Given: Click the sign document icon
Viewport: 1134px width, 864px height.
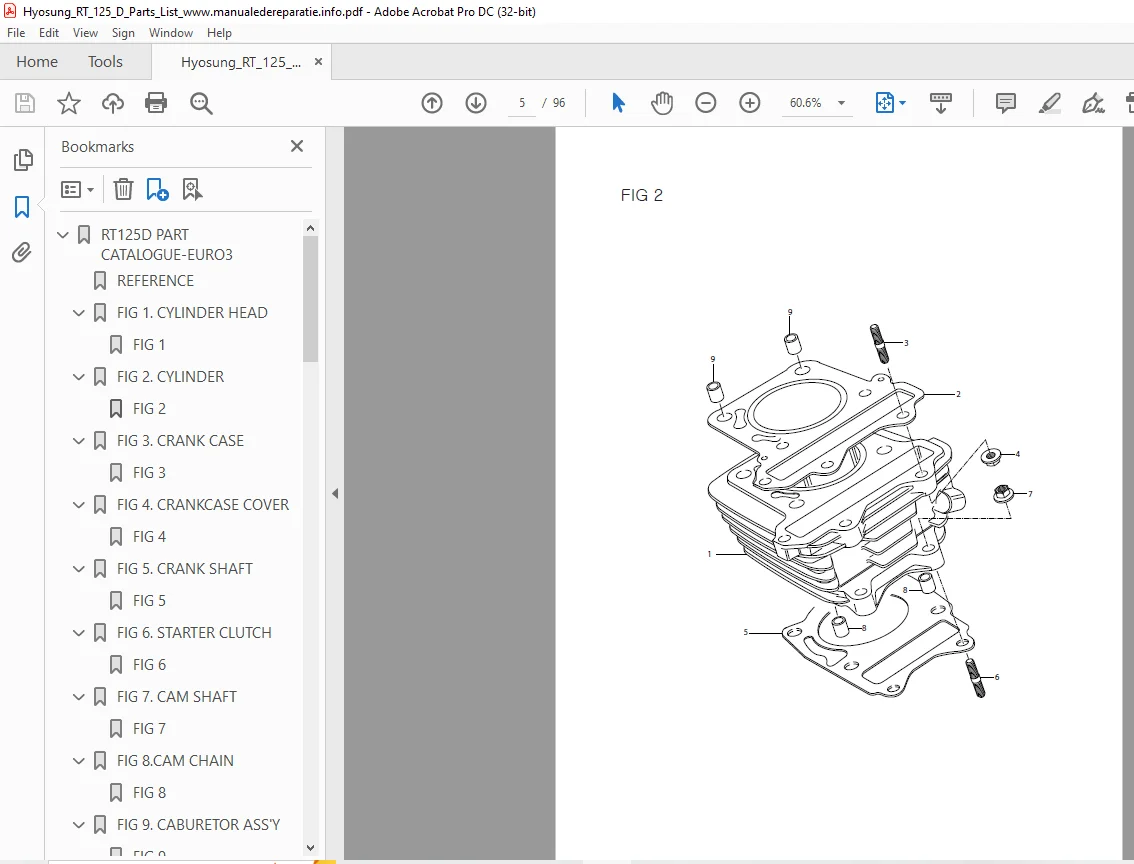Looking at the screenshot, I should 1093,103.
